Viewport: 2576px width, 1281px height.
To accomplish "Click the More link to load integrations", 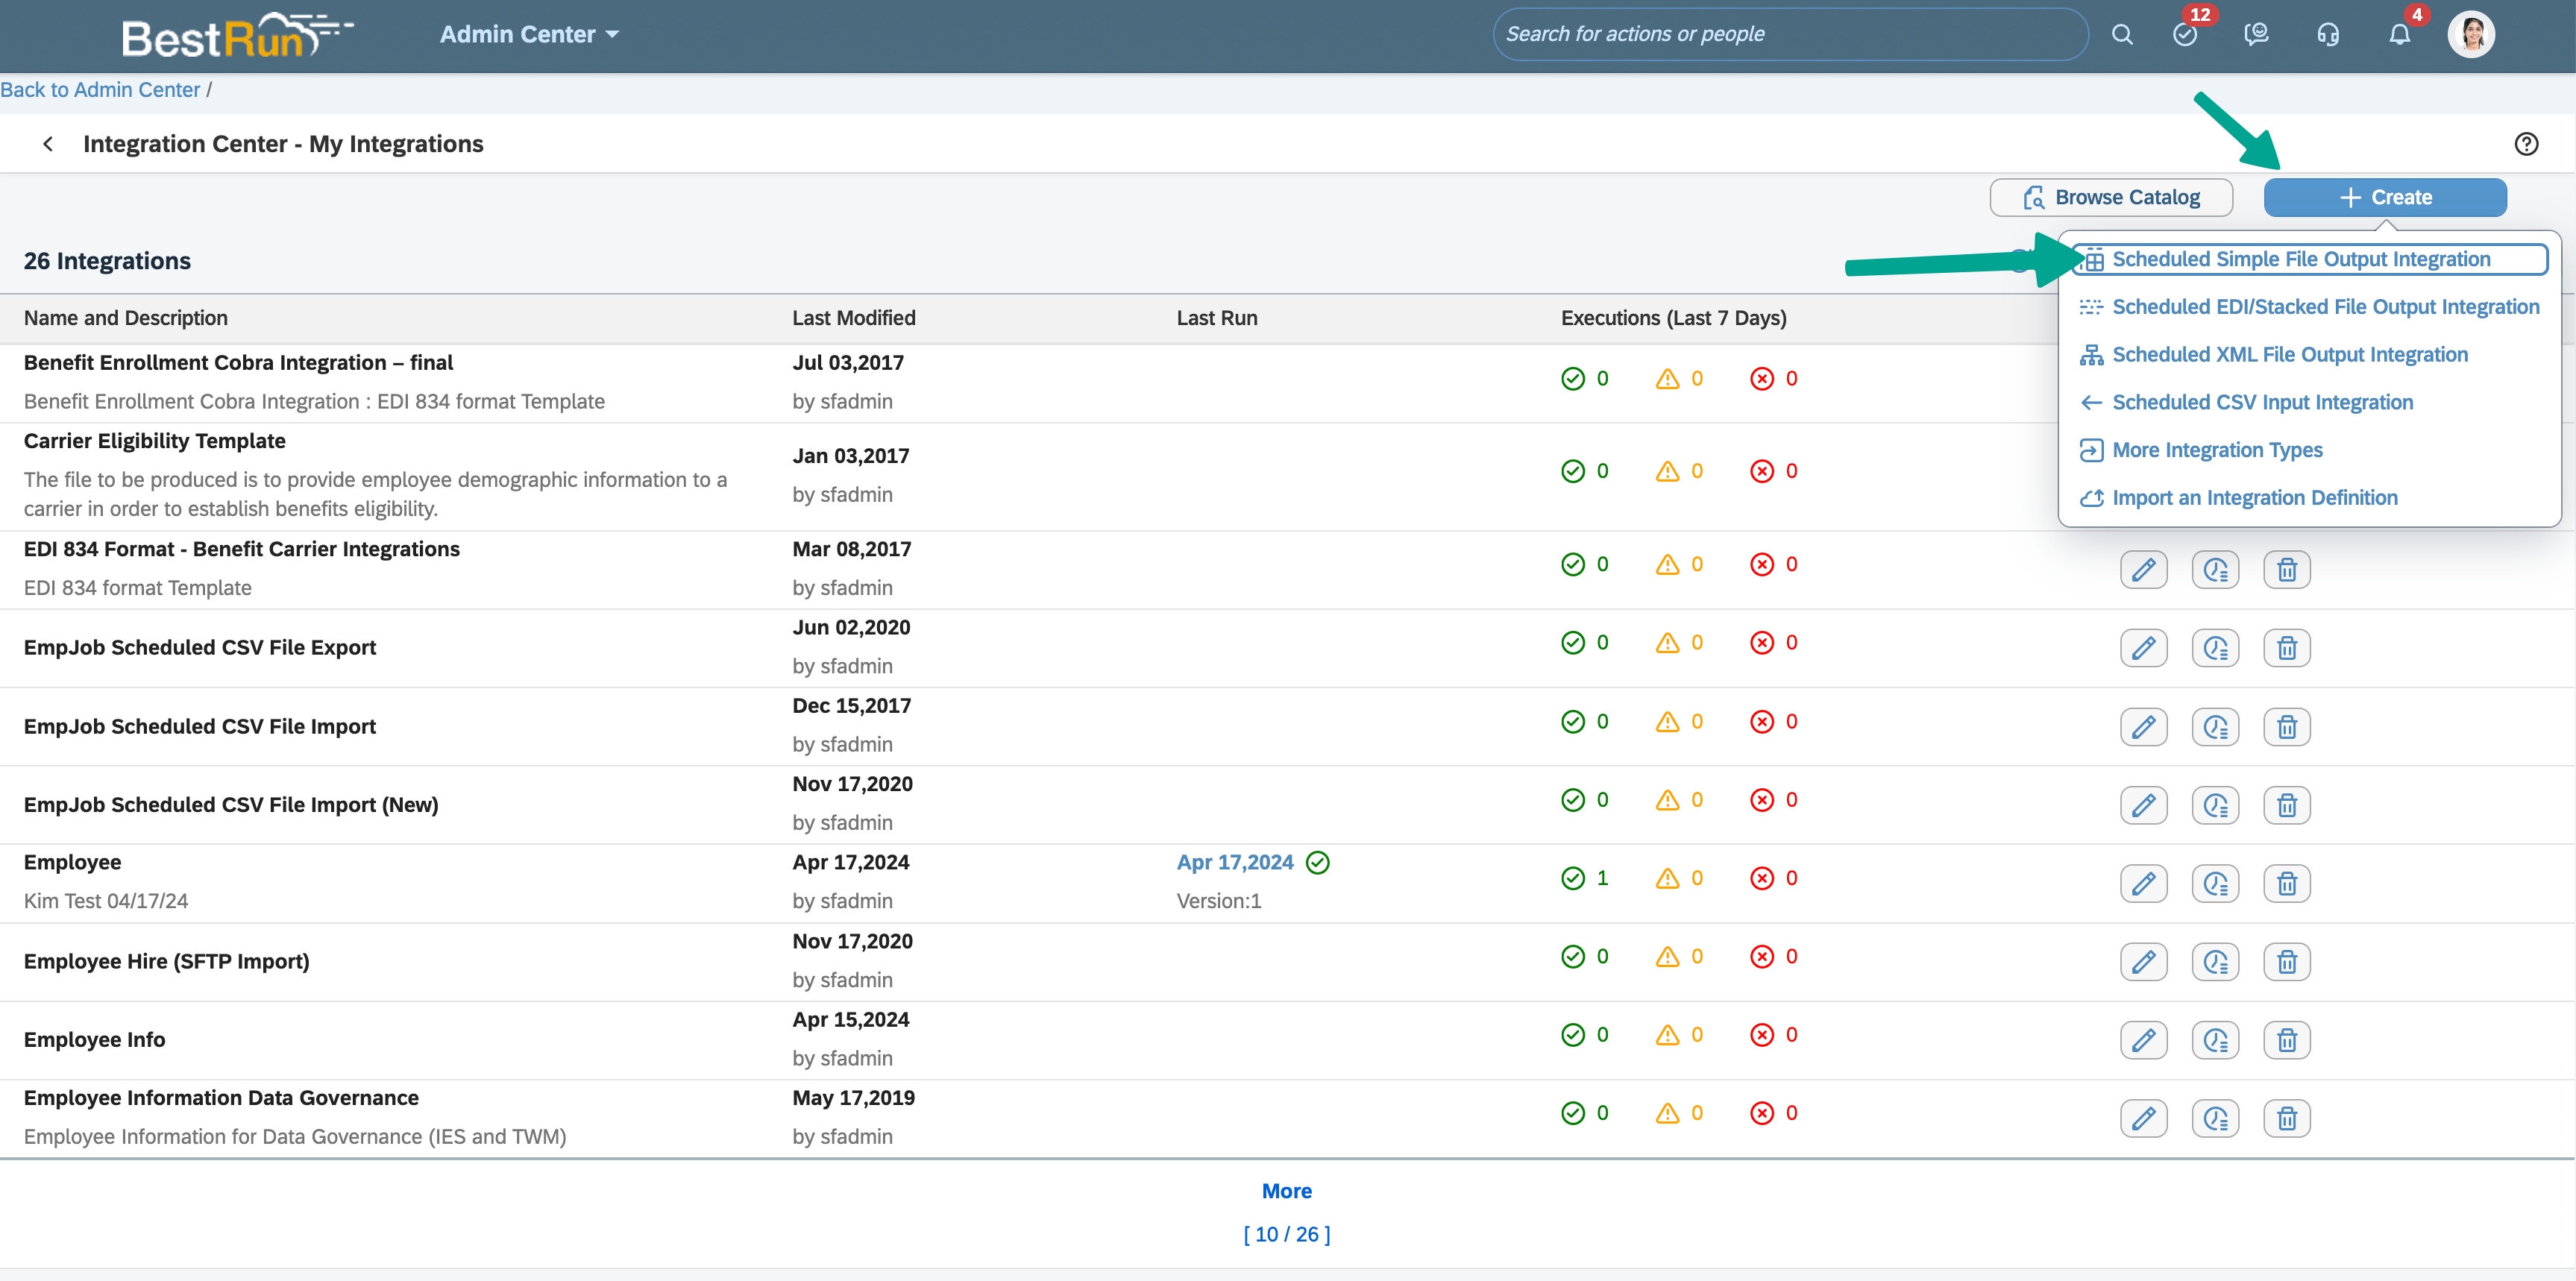I will [1286, 1191].
